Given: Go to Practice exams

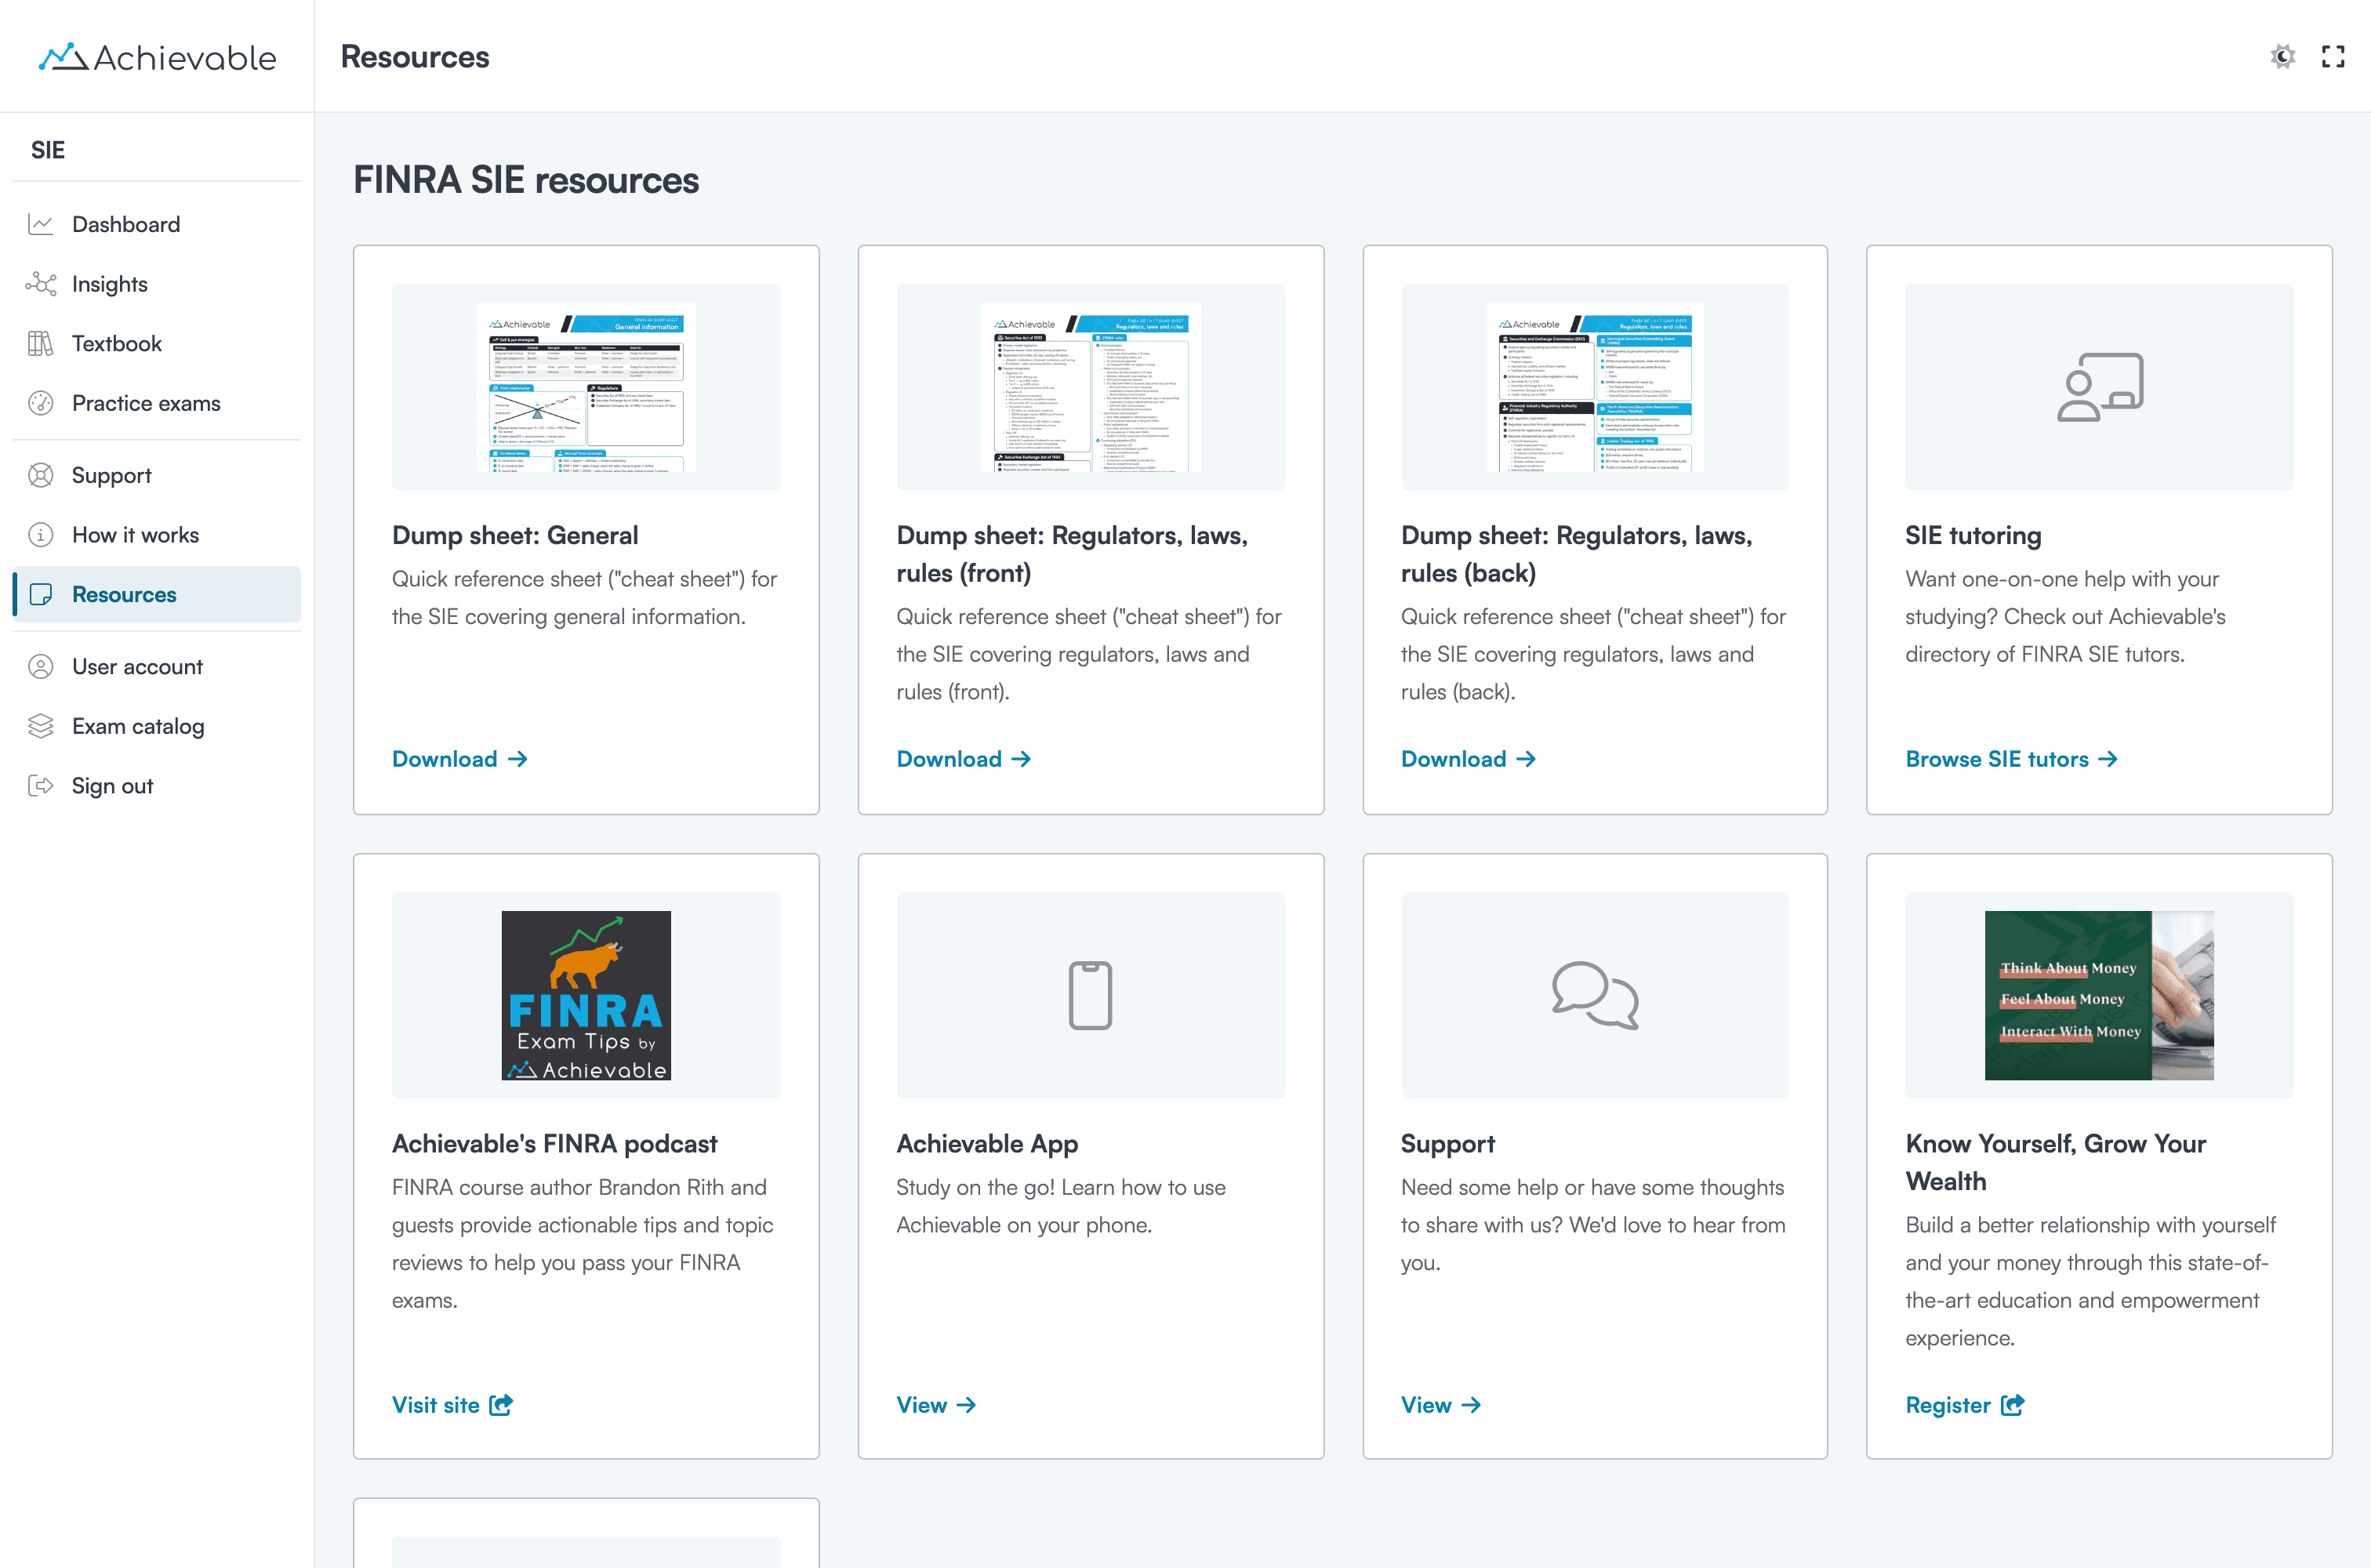Looking at the screenshot, I should point(156,403).
